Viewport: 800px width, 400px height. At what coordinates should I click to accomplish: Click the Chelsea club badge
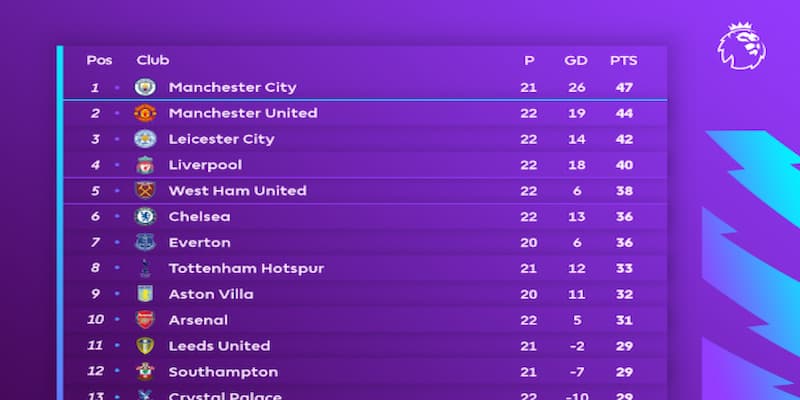(x=145, y=217)
